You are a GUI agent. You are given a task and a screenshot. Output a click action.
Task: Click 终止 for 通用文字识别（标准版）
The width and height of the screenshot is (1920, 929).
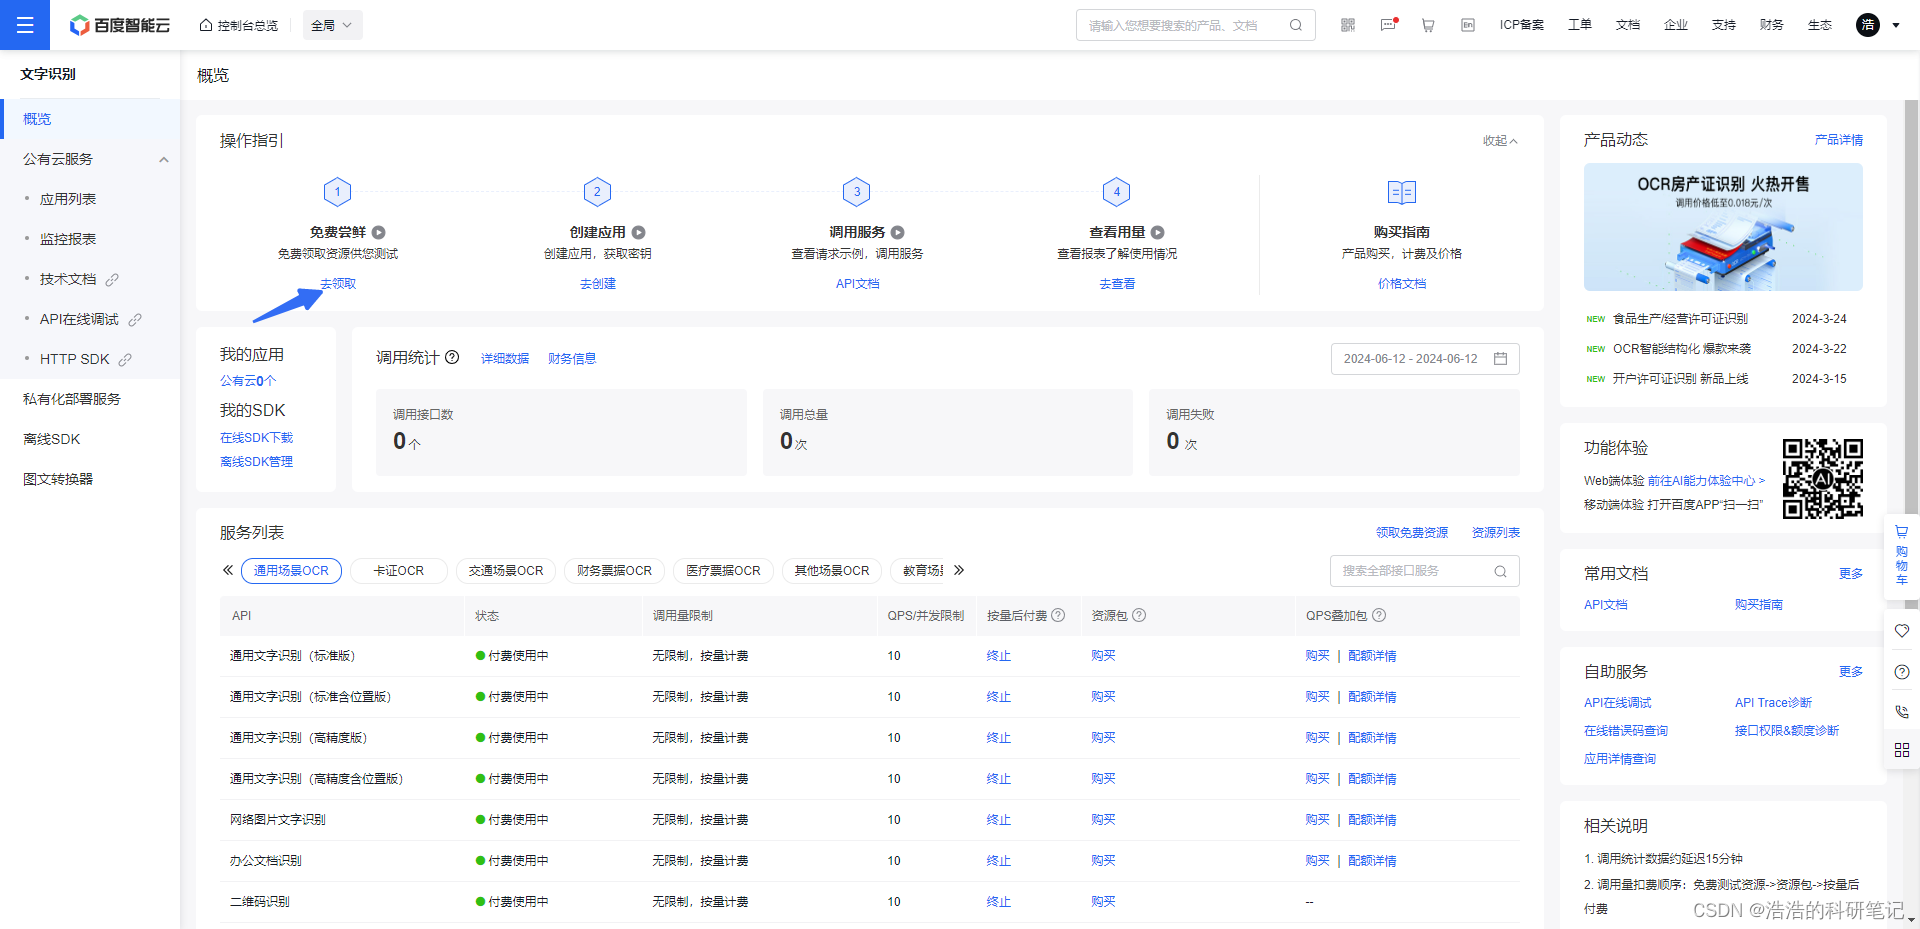(x=998, y=656)
